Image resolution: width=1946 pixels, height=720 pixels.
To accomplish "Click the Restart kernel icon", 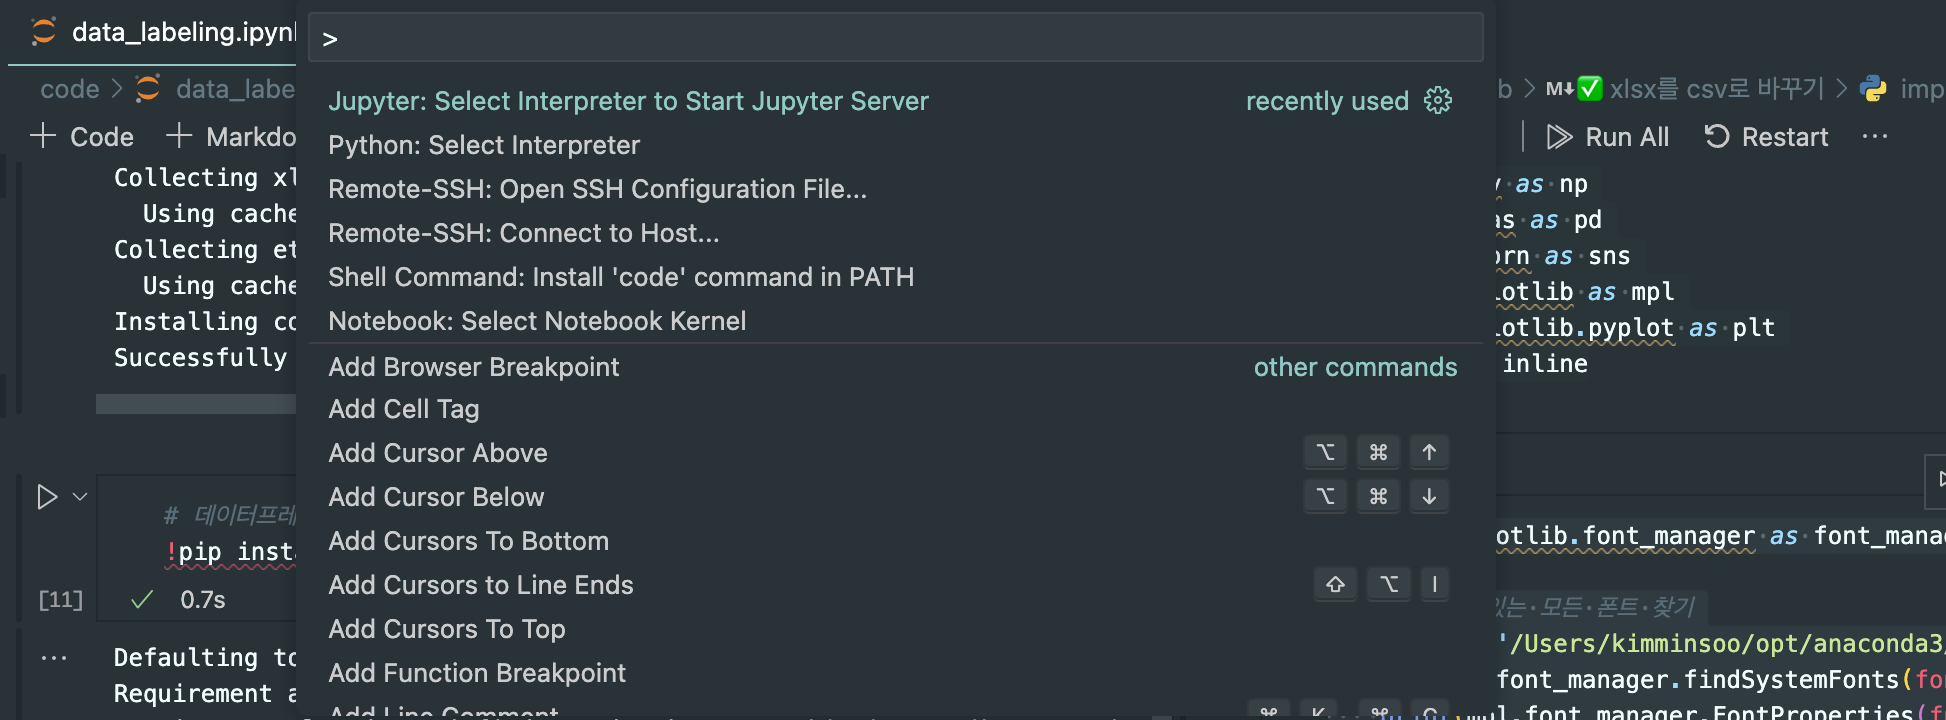I will [x=1716, y=137].
